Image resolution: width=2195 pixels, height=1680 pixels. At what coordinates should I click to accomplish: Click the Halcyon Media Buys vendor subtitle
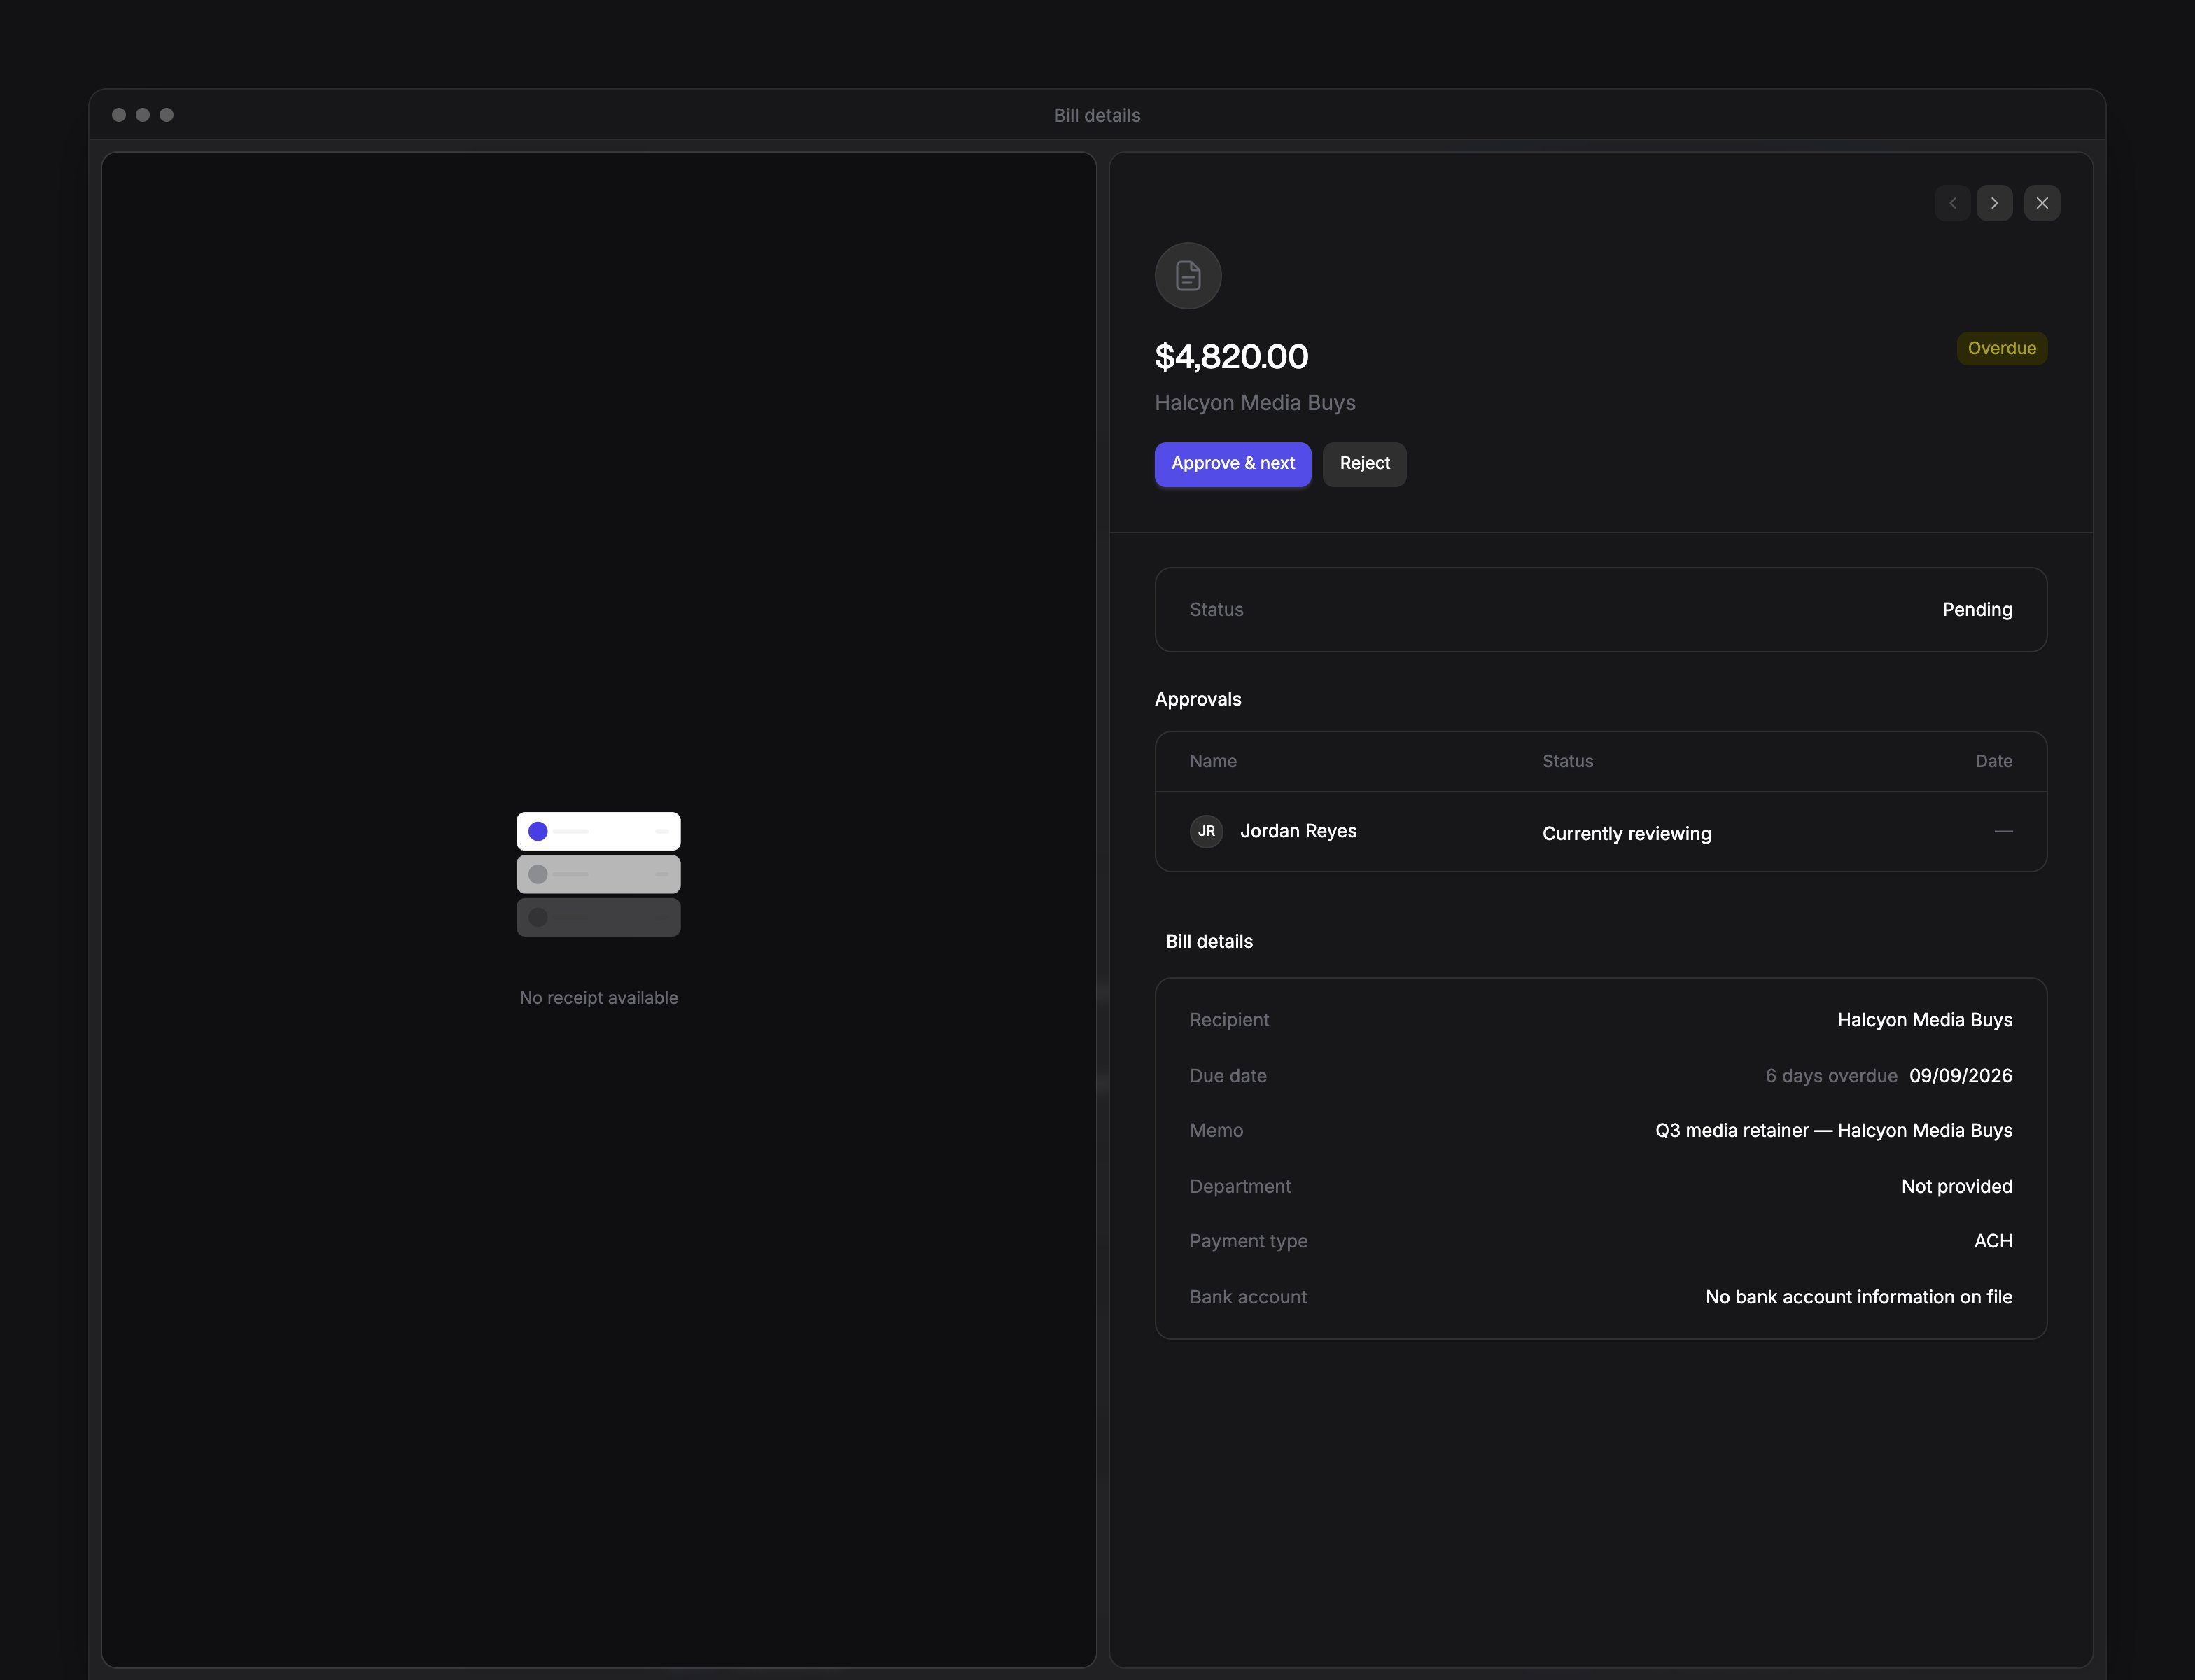[x=1255, y=403]
